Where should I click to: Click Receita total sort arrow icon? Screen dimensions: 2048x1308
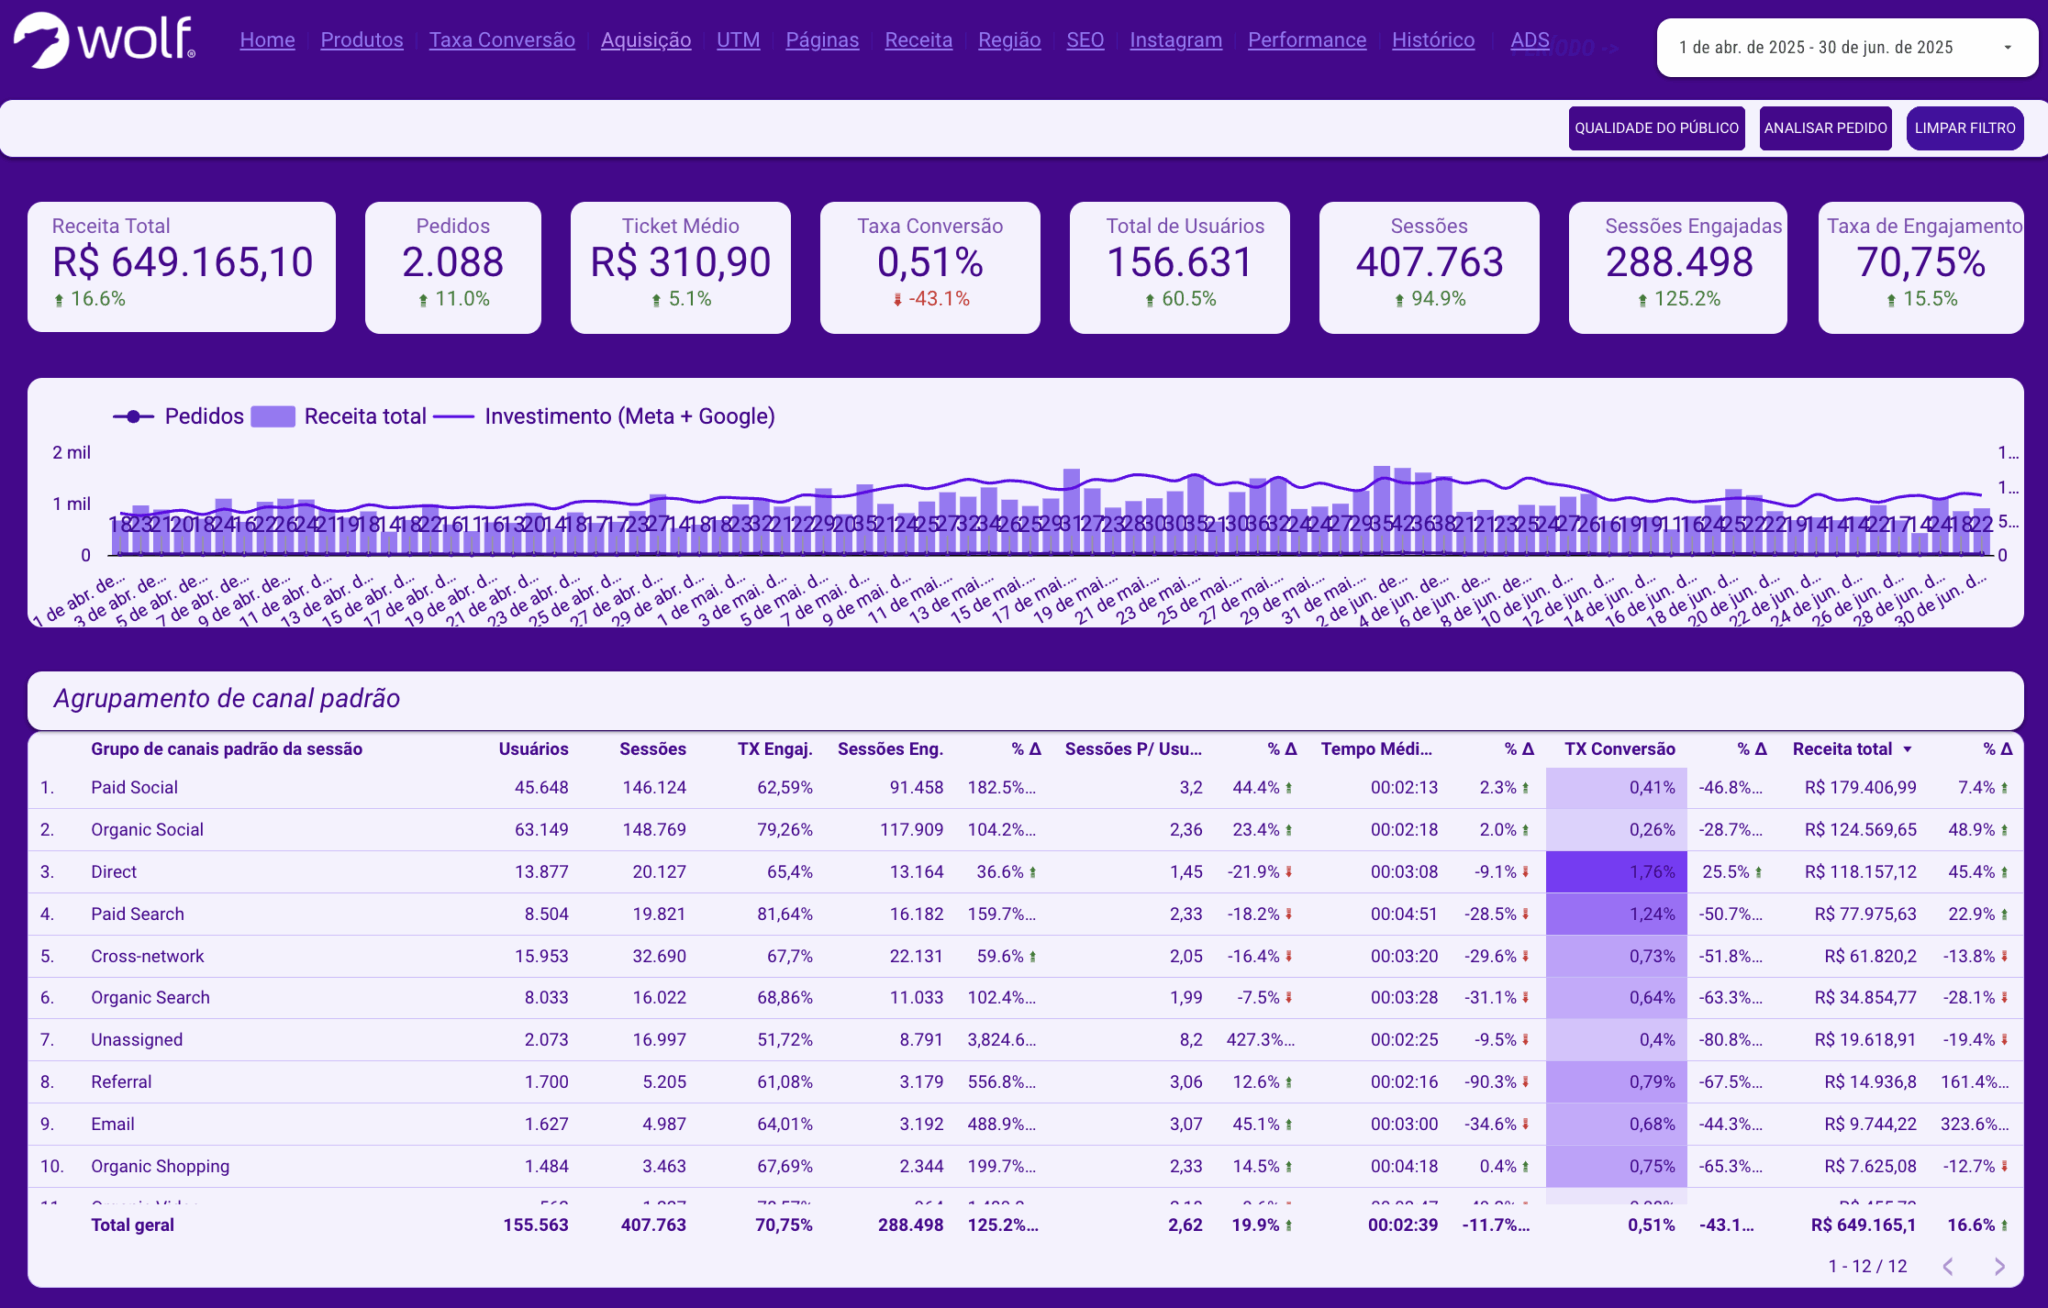1908,749
